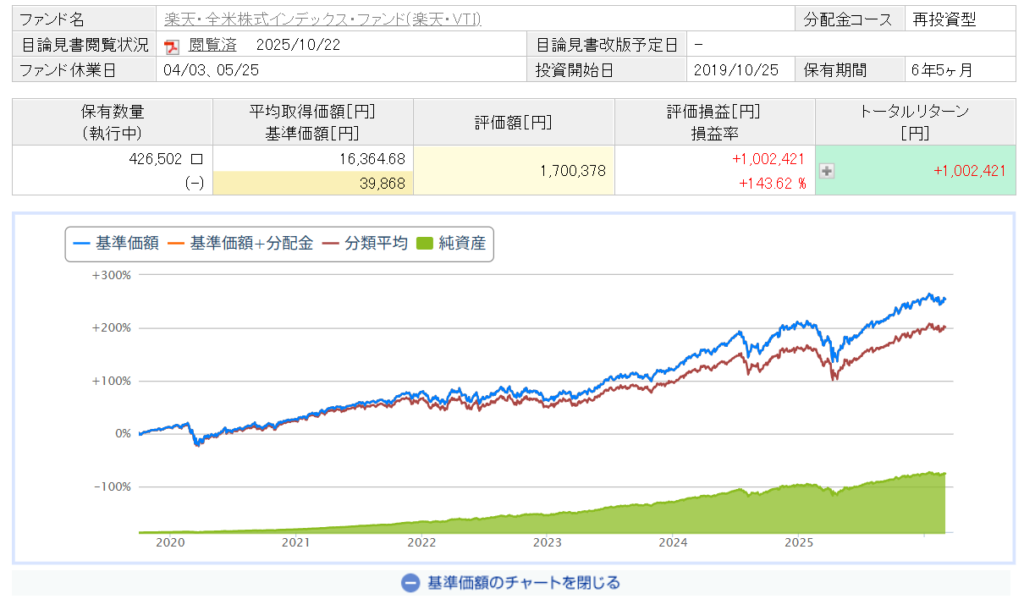
Task: Select the 2023 label on chart axis
Action: (x=547, y=543)
